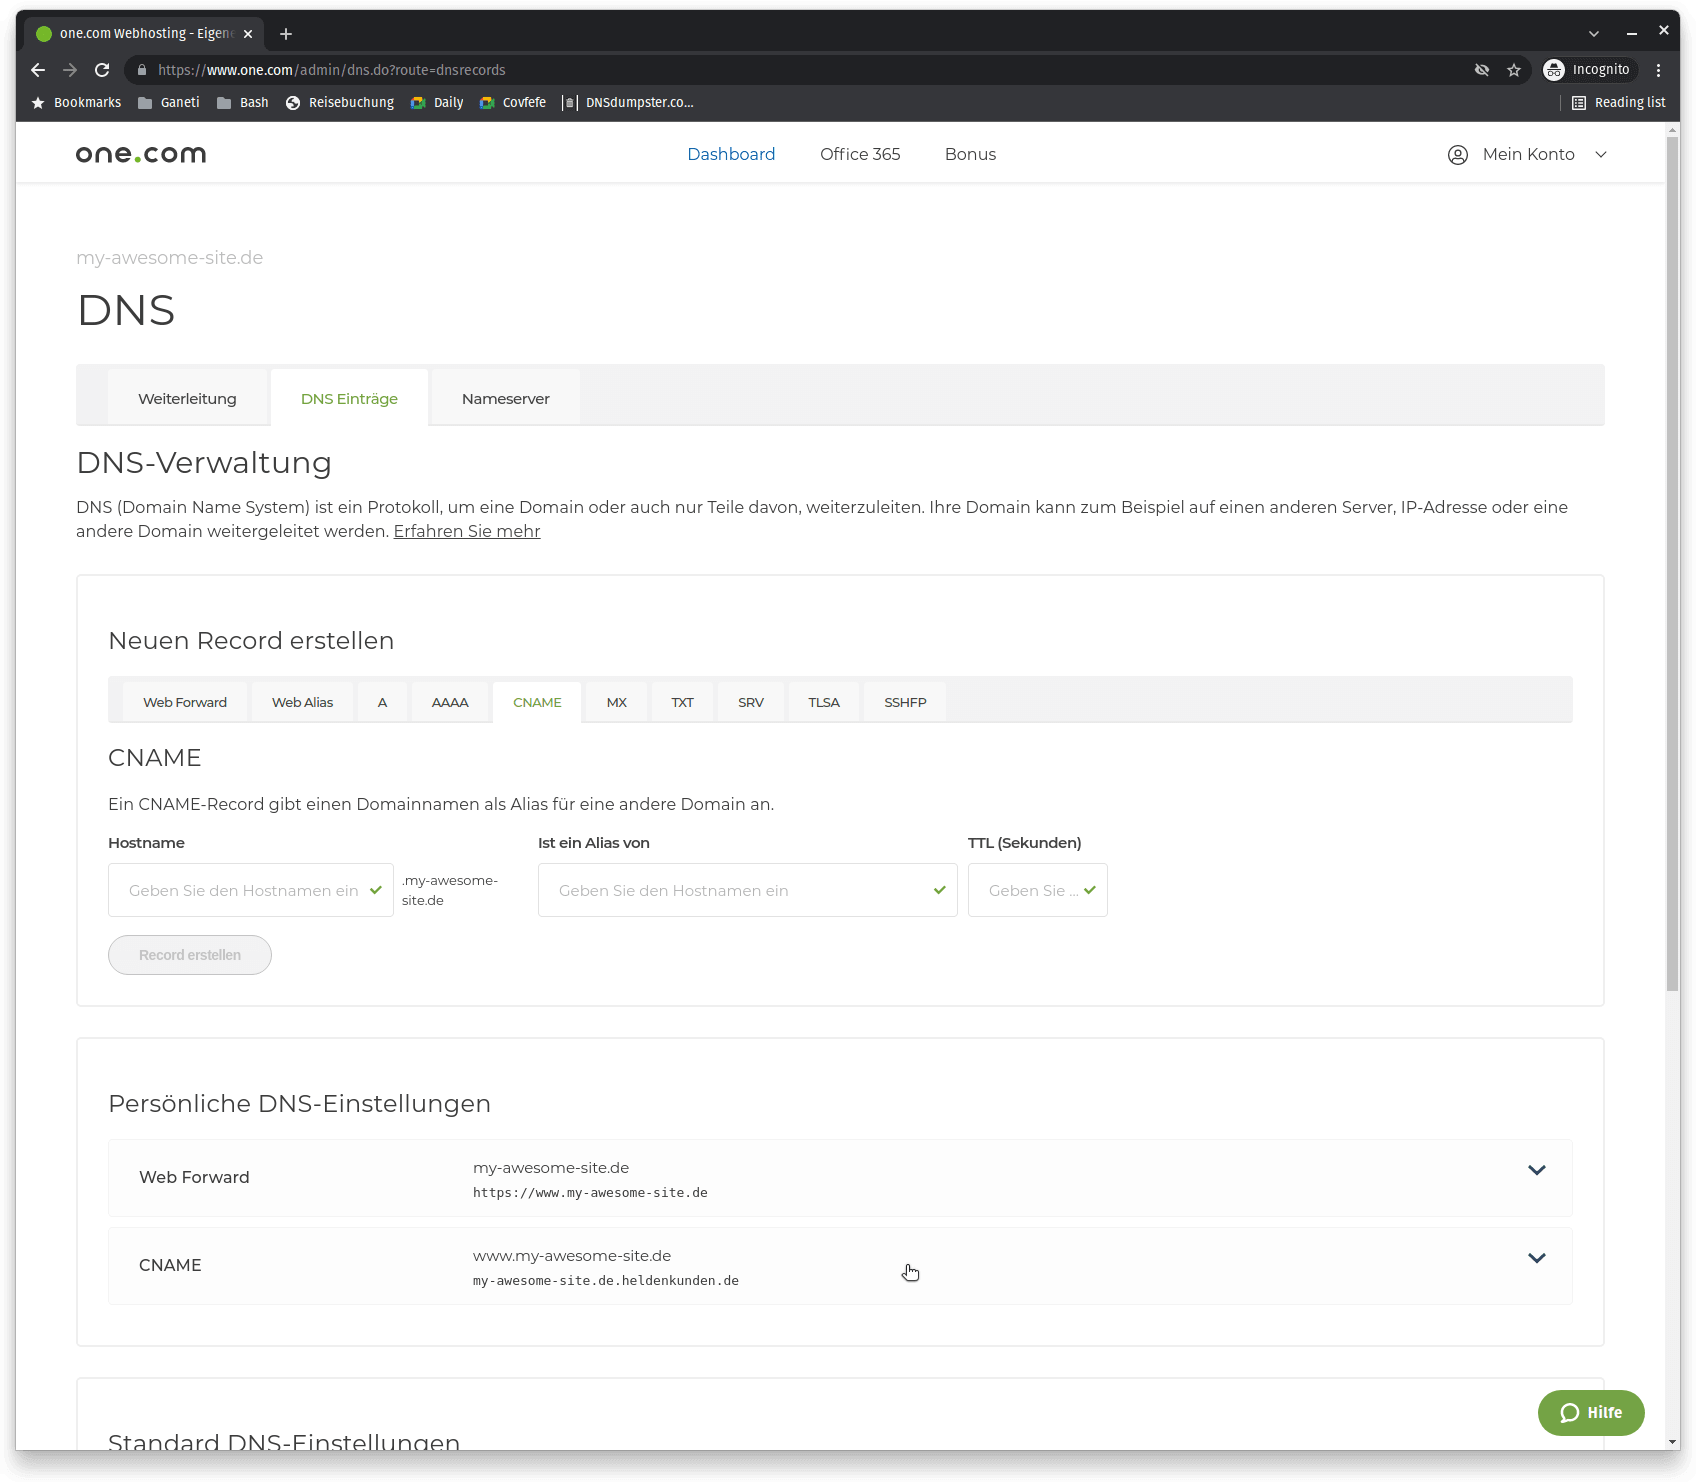Select the Web Forward record type tab
This screenshot has width=1696, height=1482.
point(185,702)
